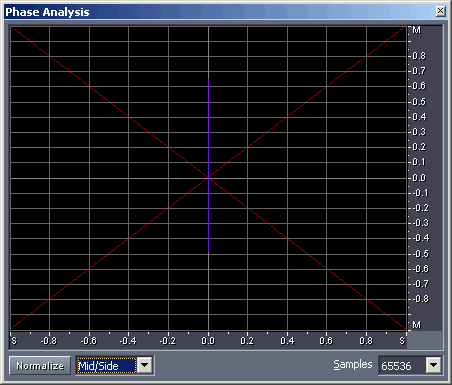This screenshot has width=452, height=385.
Task: Click the left S label on horizontal axis
Action: (x=14, y=341)
